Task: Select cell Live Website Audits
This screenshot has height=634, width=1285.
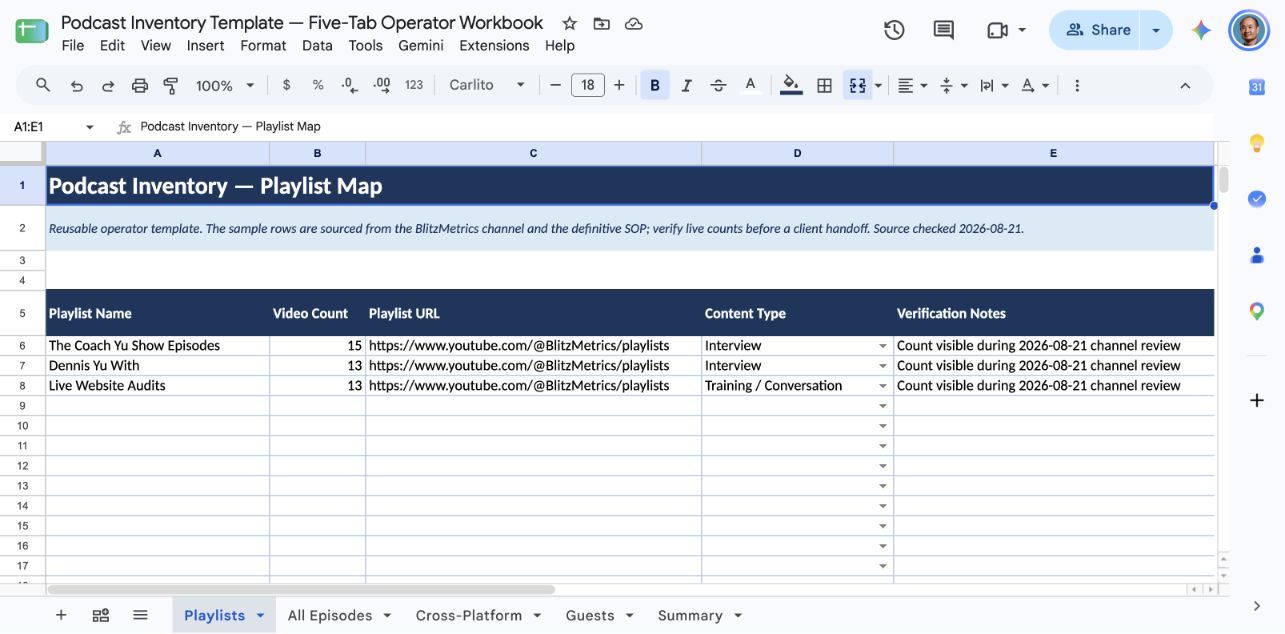Action: pos(157,386)
